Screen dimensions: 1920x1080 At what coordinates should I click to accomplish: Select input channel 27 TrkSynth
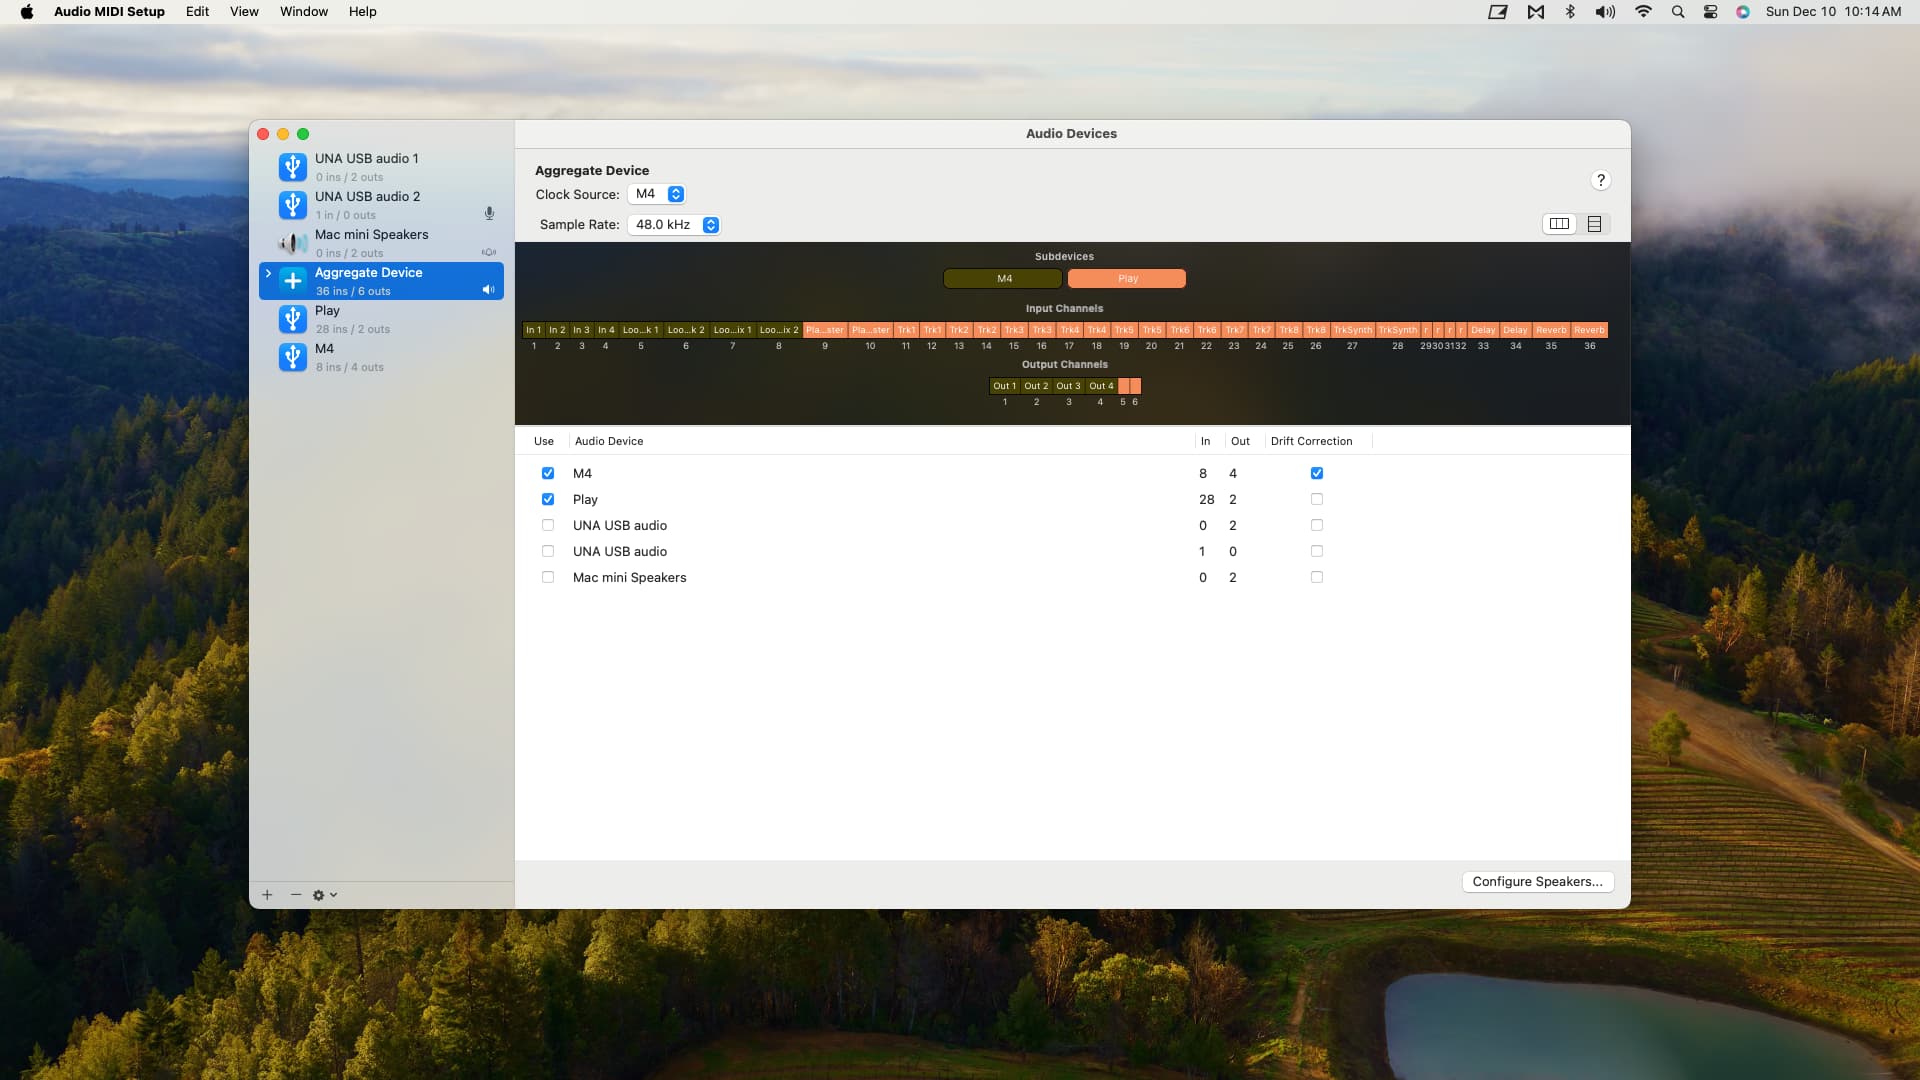[x=1352, y=330]
